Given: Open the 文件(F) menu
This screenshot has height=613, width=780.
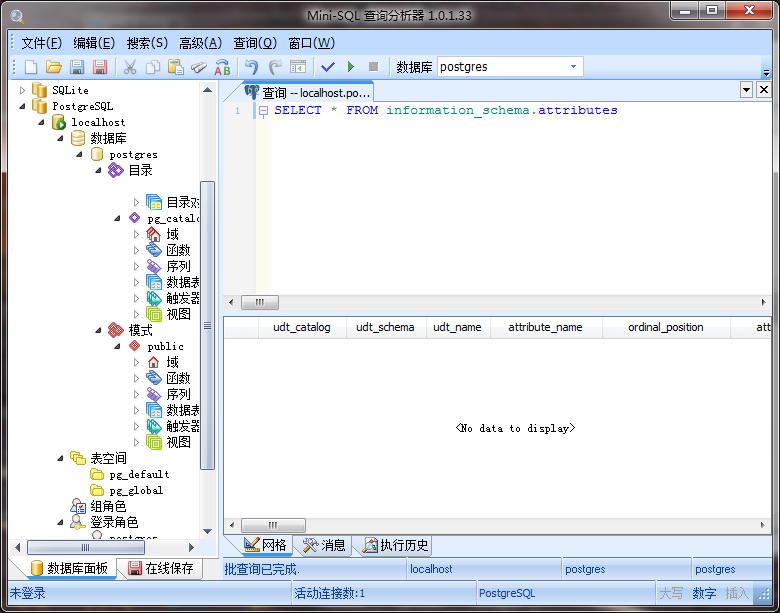Looking at the screenshot, I should point(41,43).
